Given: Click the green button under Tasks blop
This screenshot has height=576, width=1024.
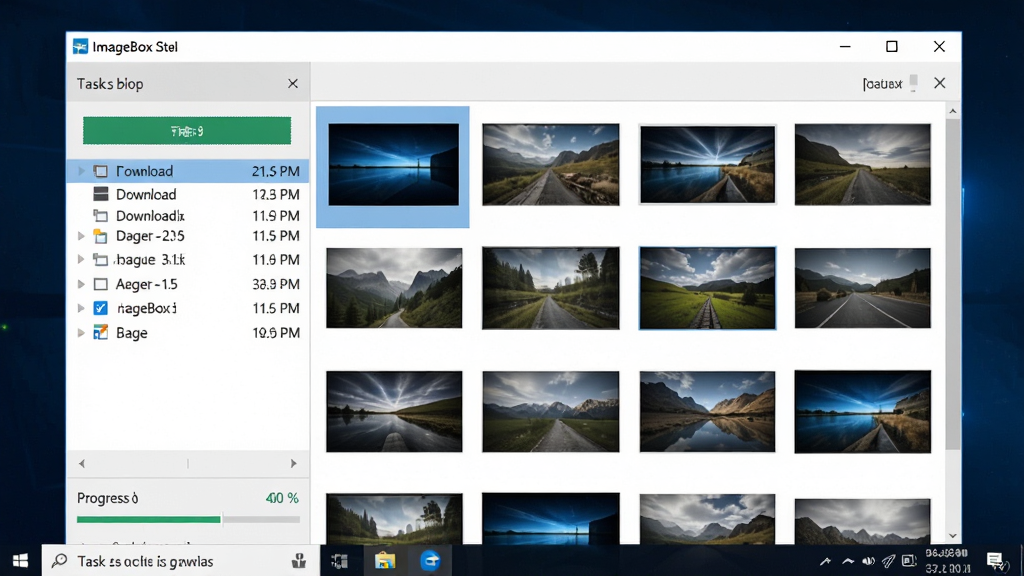Looking at the screenshot, I should [x=187, y=131].
